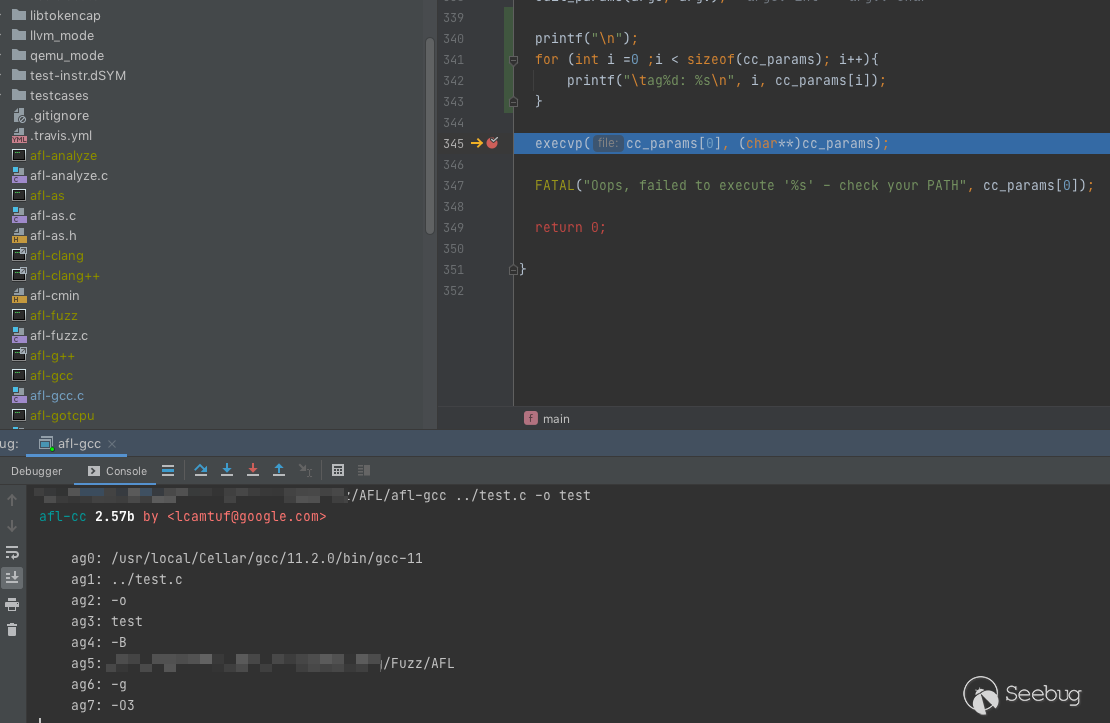
Task: Select the afl-gcc debug session tab
Action: click(78, 444)
